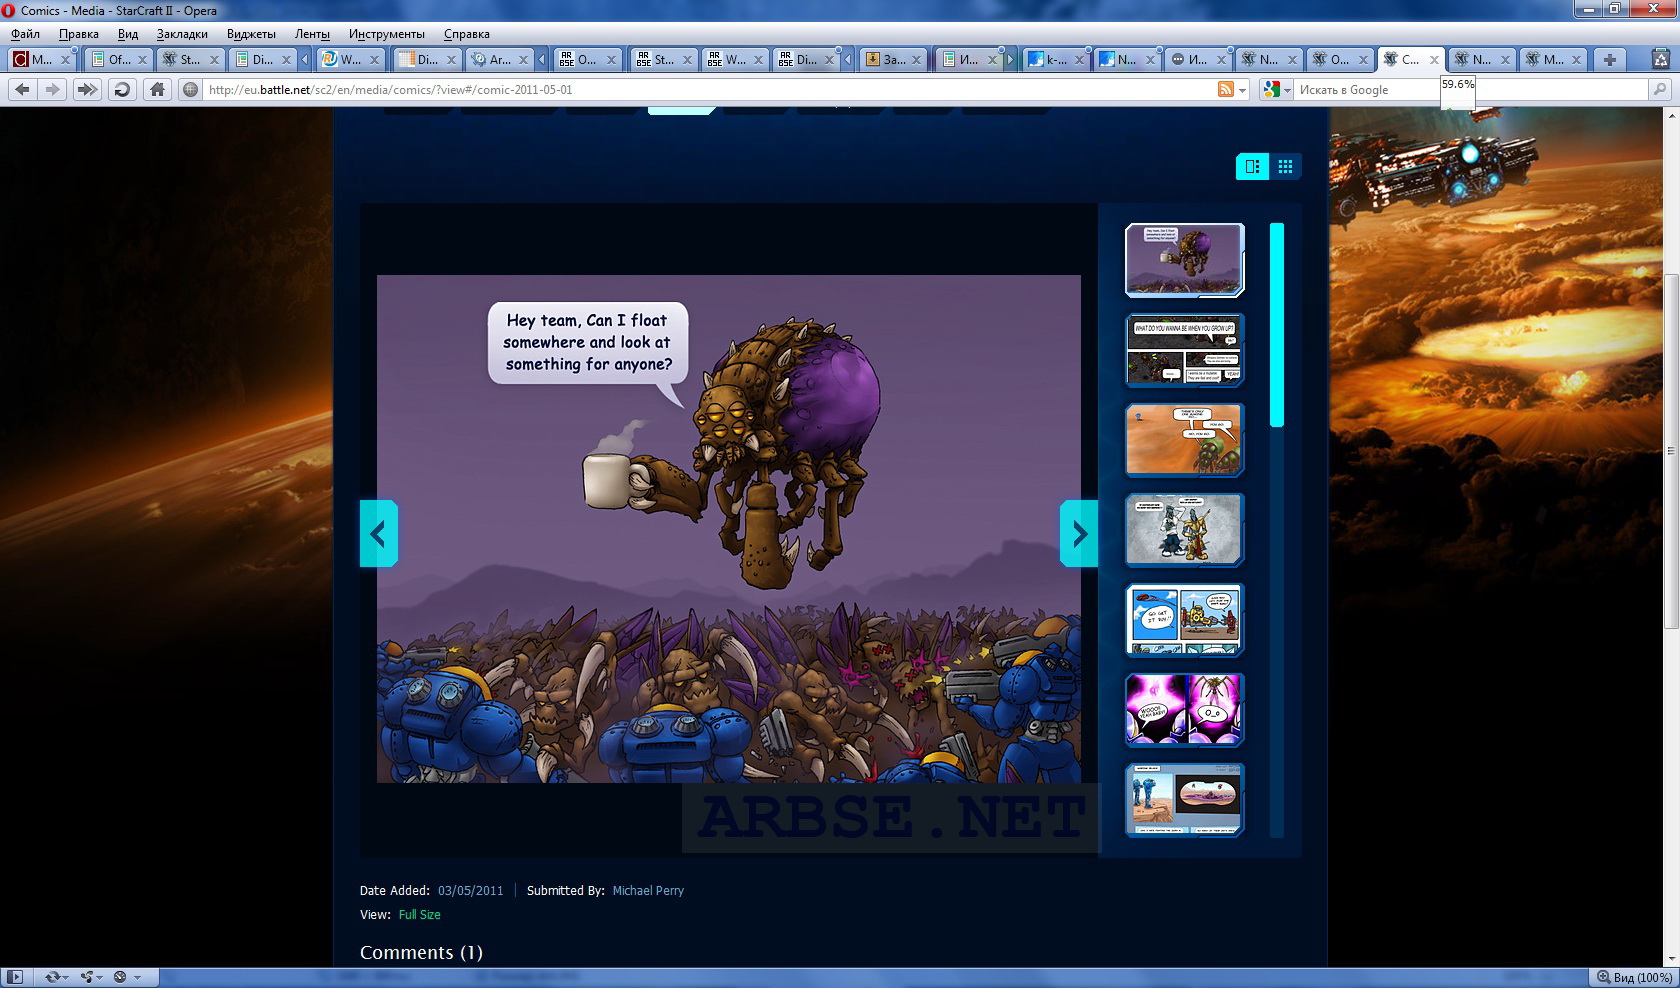Expand the first collapsed tab group arrow

[305, 59]
